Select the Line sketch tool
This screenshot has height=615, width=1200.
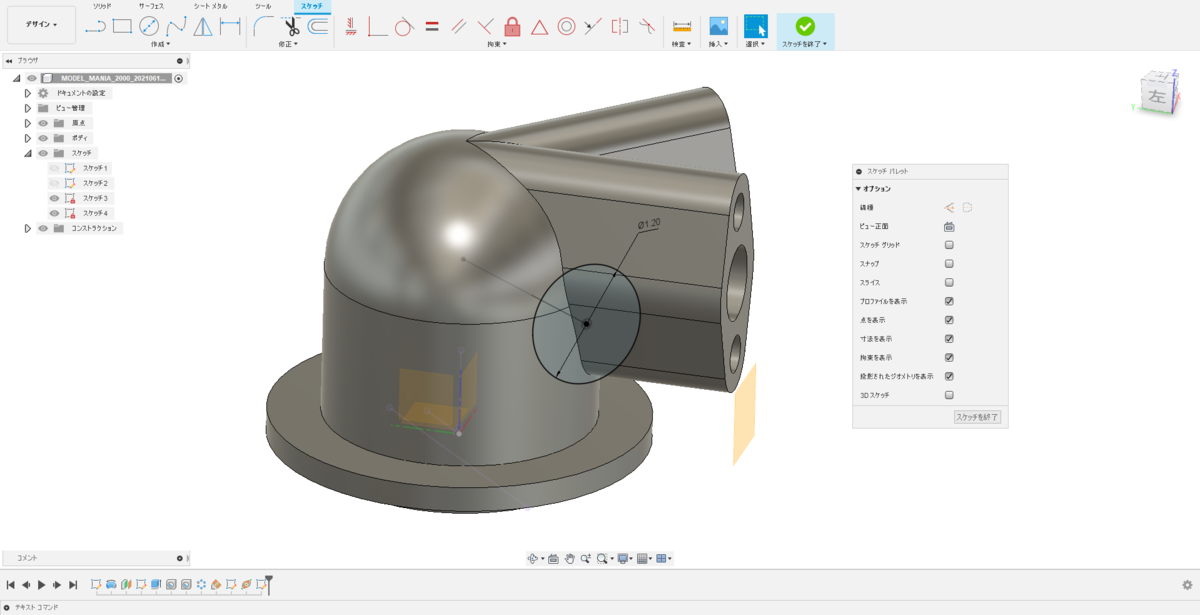point(95,27)
